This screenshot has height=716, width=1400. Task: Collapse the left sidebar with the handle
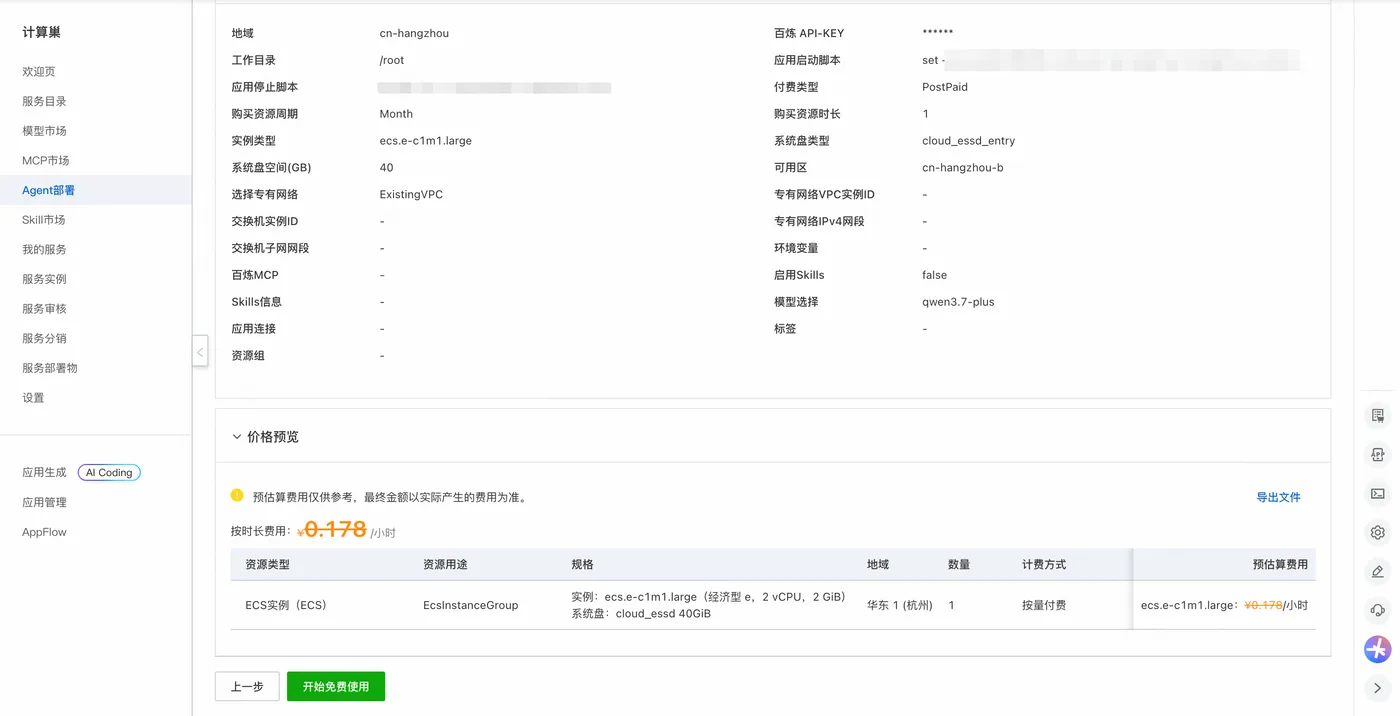[x=200, y=352]
